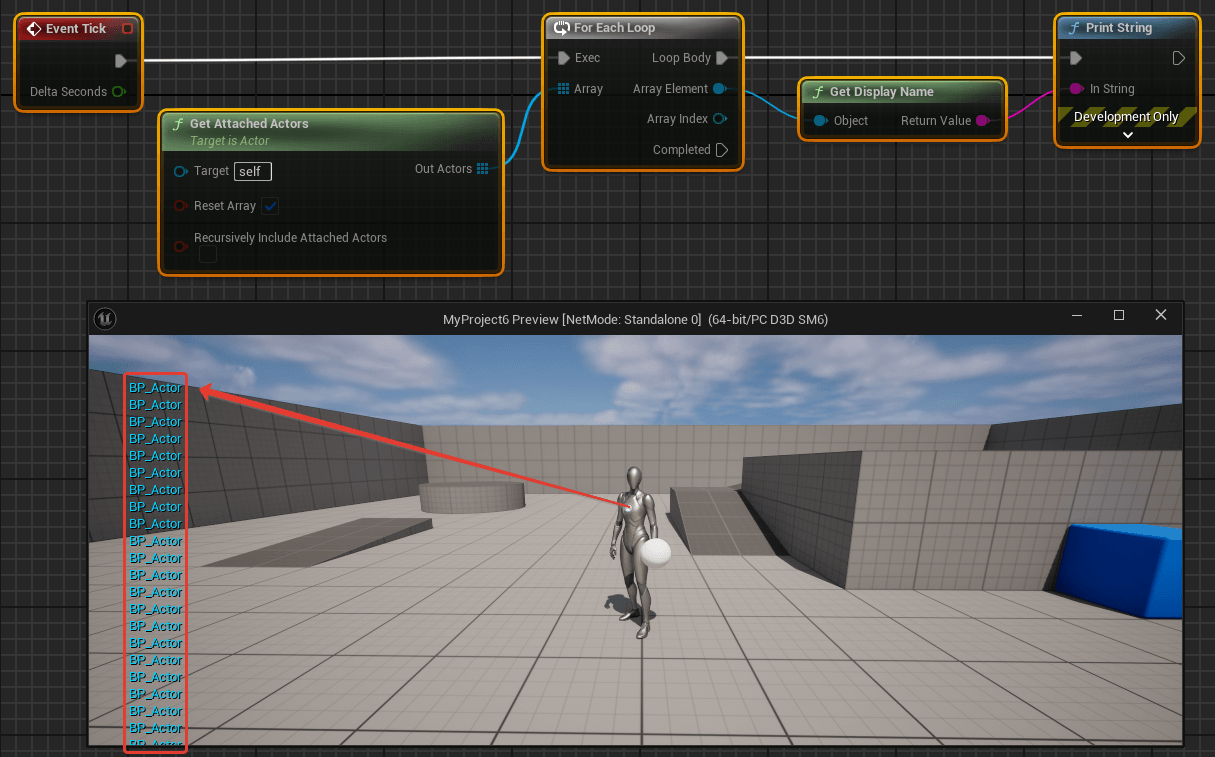Viewport: 1215px width, 757px height.
Task: Click the Development Only banner on Print String
Action: coord(1126,117)
